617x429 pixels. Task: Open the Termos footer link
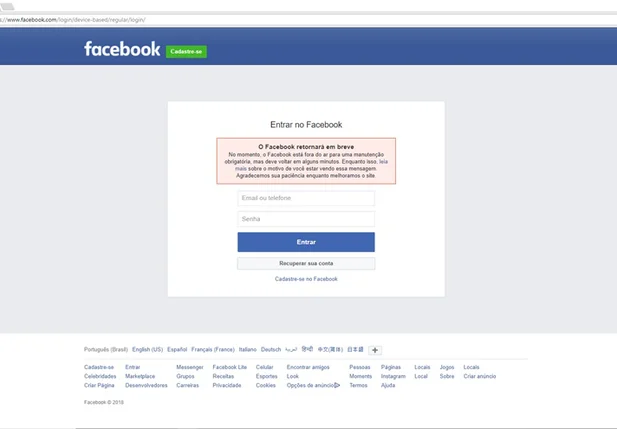pos(358,385)
